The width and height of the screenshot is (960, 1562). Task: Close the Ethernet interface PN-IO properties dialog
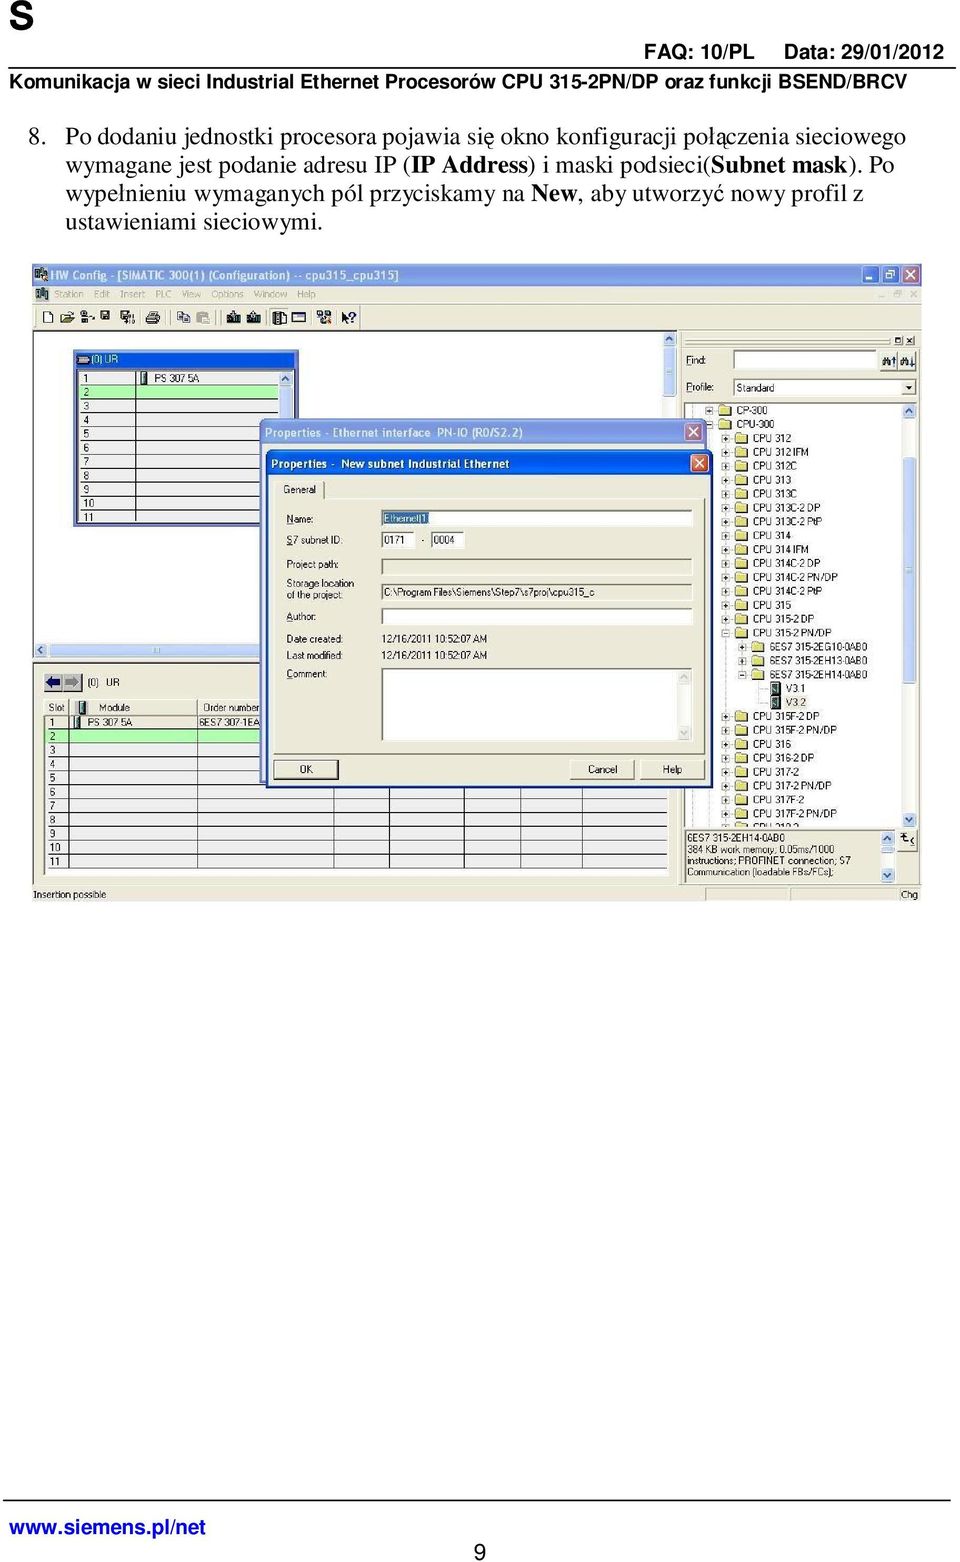[x=693, y=432]
